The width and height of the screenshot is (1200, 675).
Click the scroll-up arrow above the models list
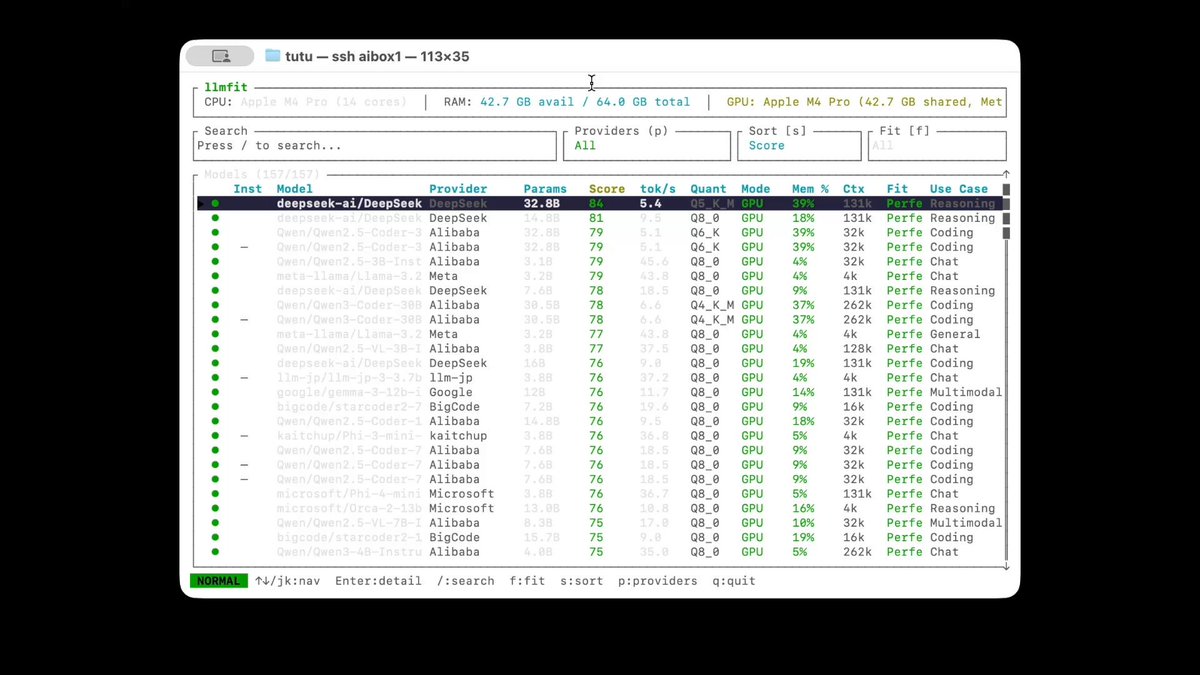tap(1006, 175)
